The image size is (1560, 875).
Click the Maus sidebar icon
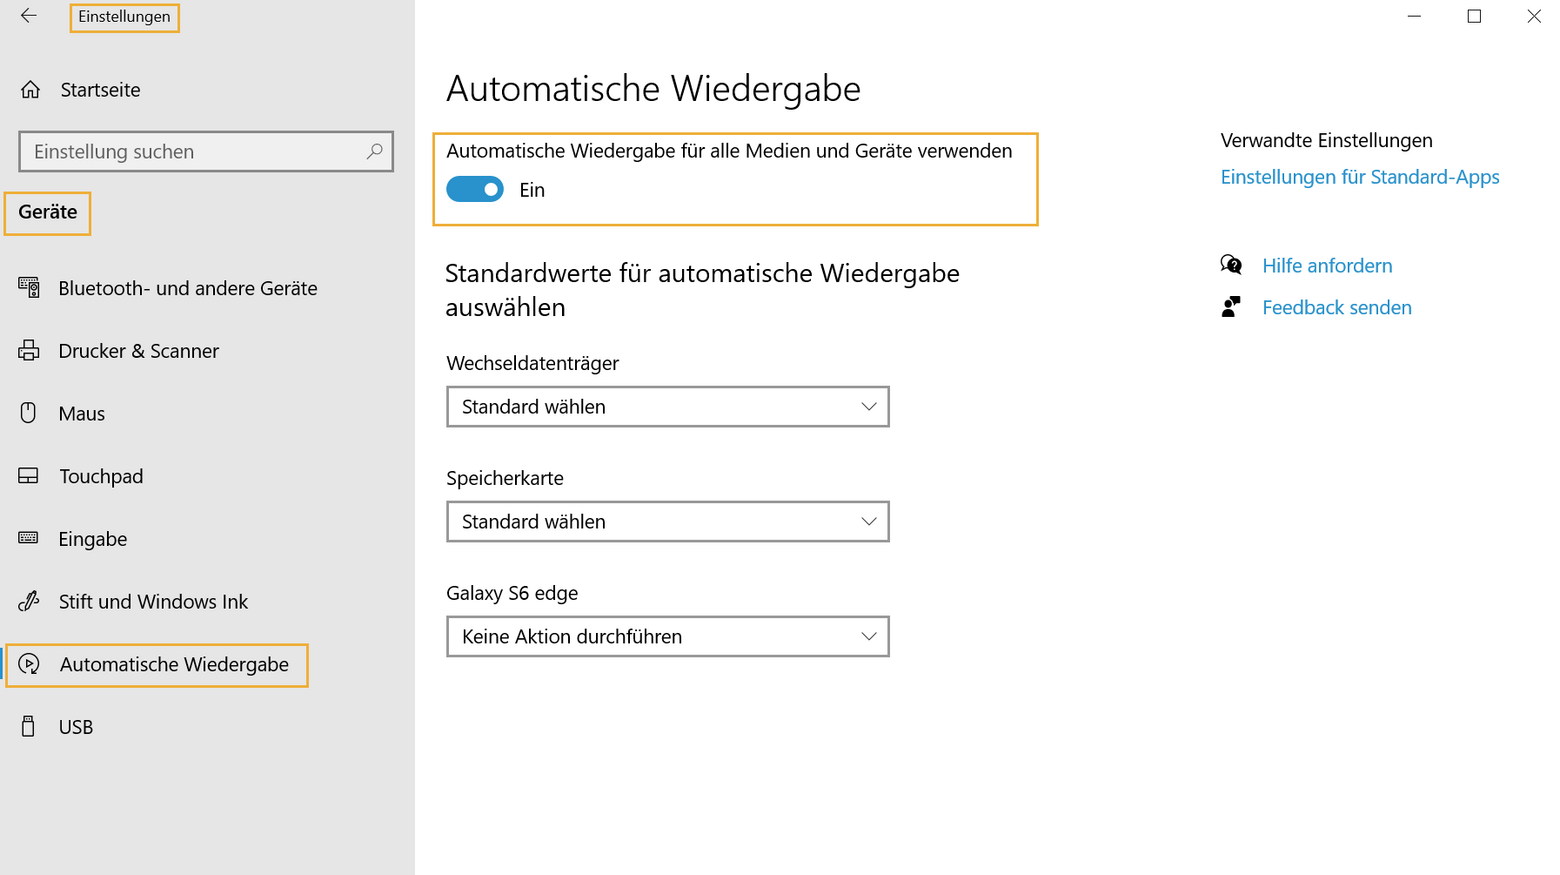pyautogui.click(x=29, y=413)
